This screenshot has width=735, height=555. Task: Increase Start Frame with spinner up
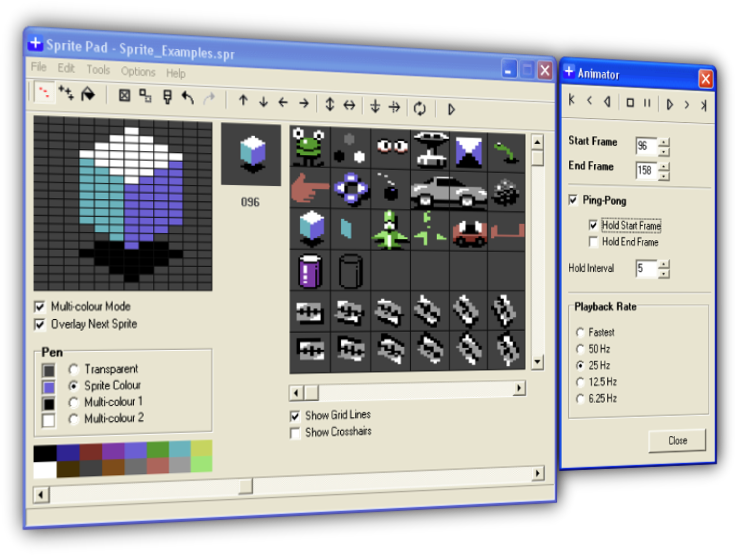coord(664,142)
